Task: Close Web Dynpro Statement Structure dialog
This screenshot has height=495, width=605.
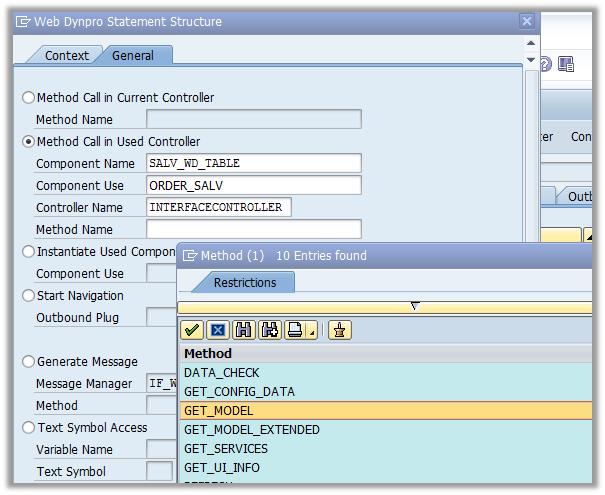Action: [527, 21]
